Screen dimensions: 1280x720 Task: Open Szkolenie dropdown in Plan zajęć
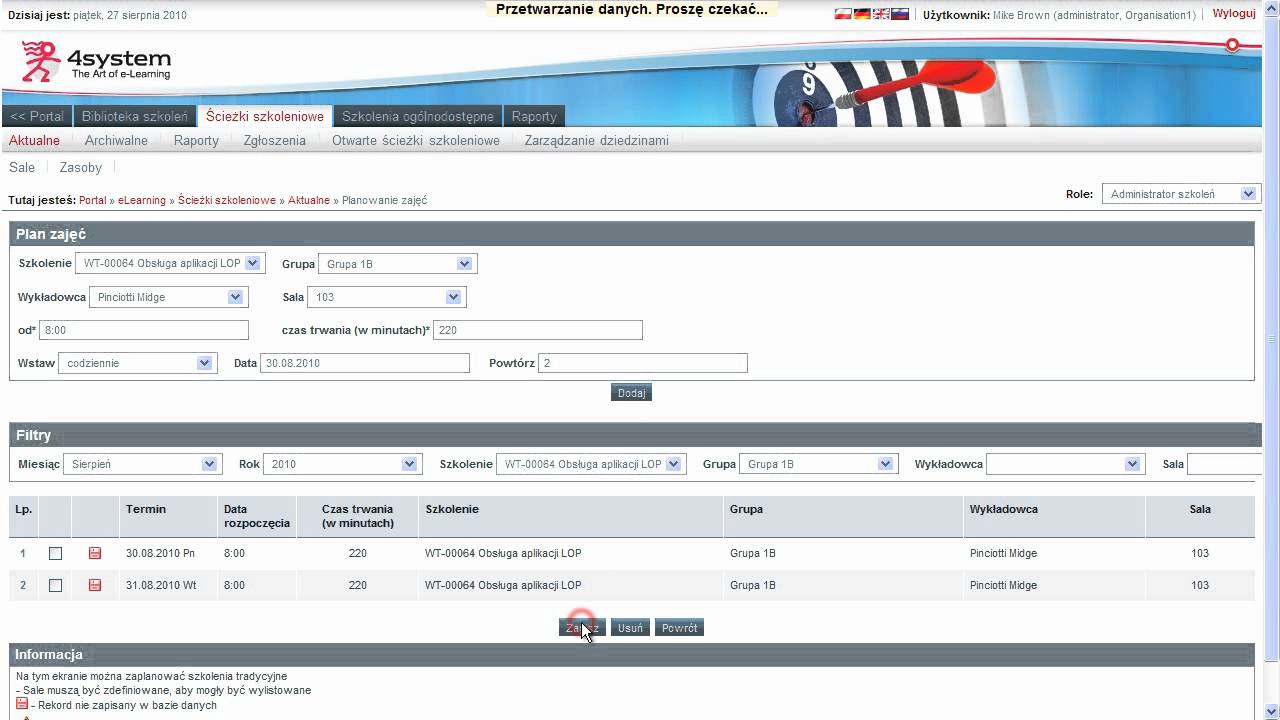click(169, 263)
